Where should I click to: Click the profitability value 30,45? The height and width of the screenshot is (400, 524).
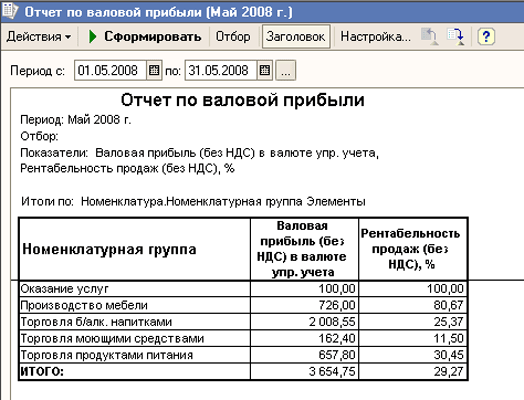click(x=448, y=355)
